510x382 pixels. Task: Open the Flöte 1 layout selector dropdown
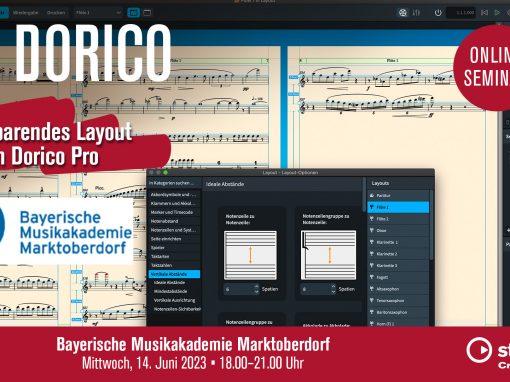[98, 13]
